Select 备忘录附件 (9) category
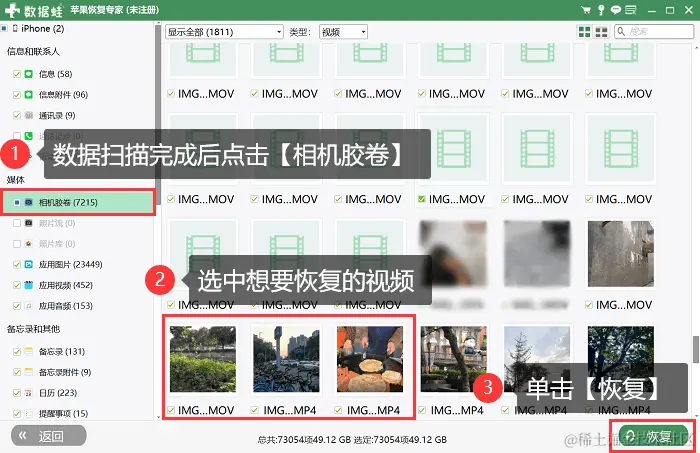700x453 pixels. click(65, 372)
